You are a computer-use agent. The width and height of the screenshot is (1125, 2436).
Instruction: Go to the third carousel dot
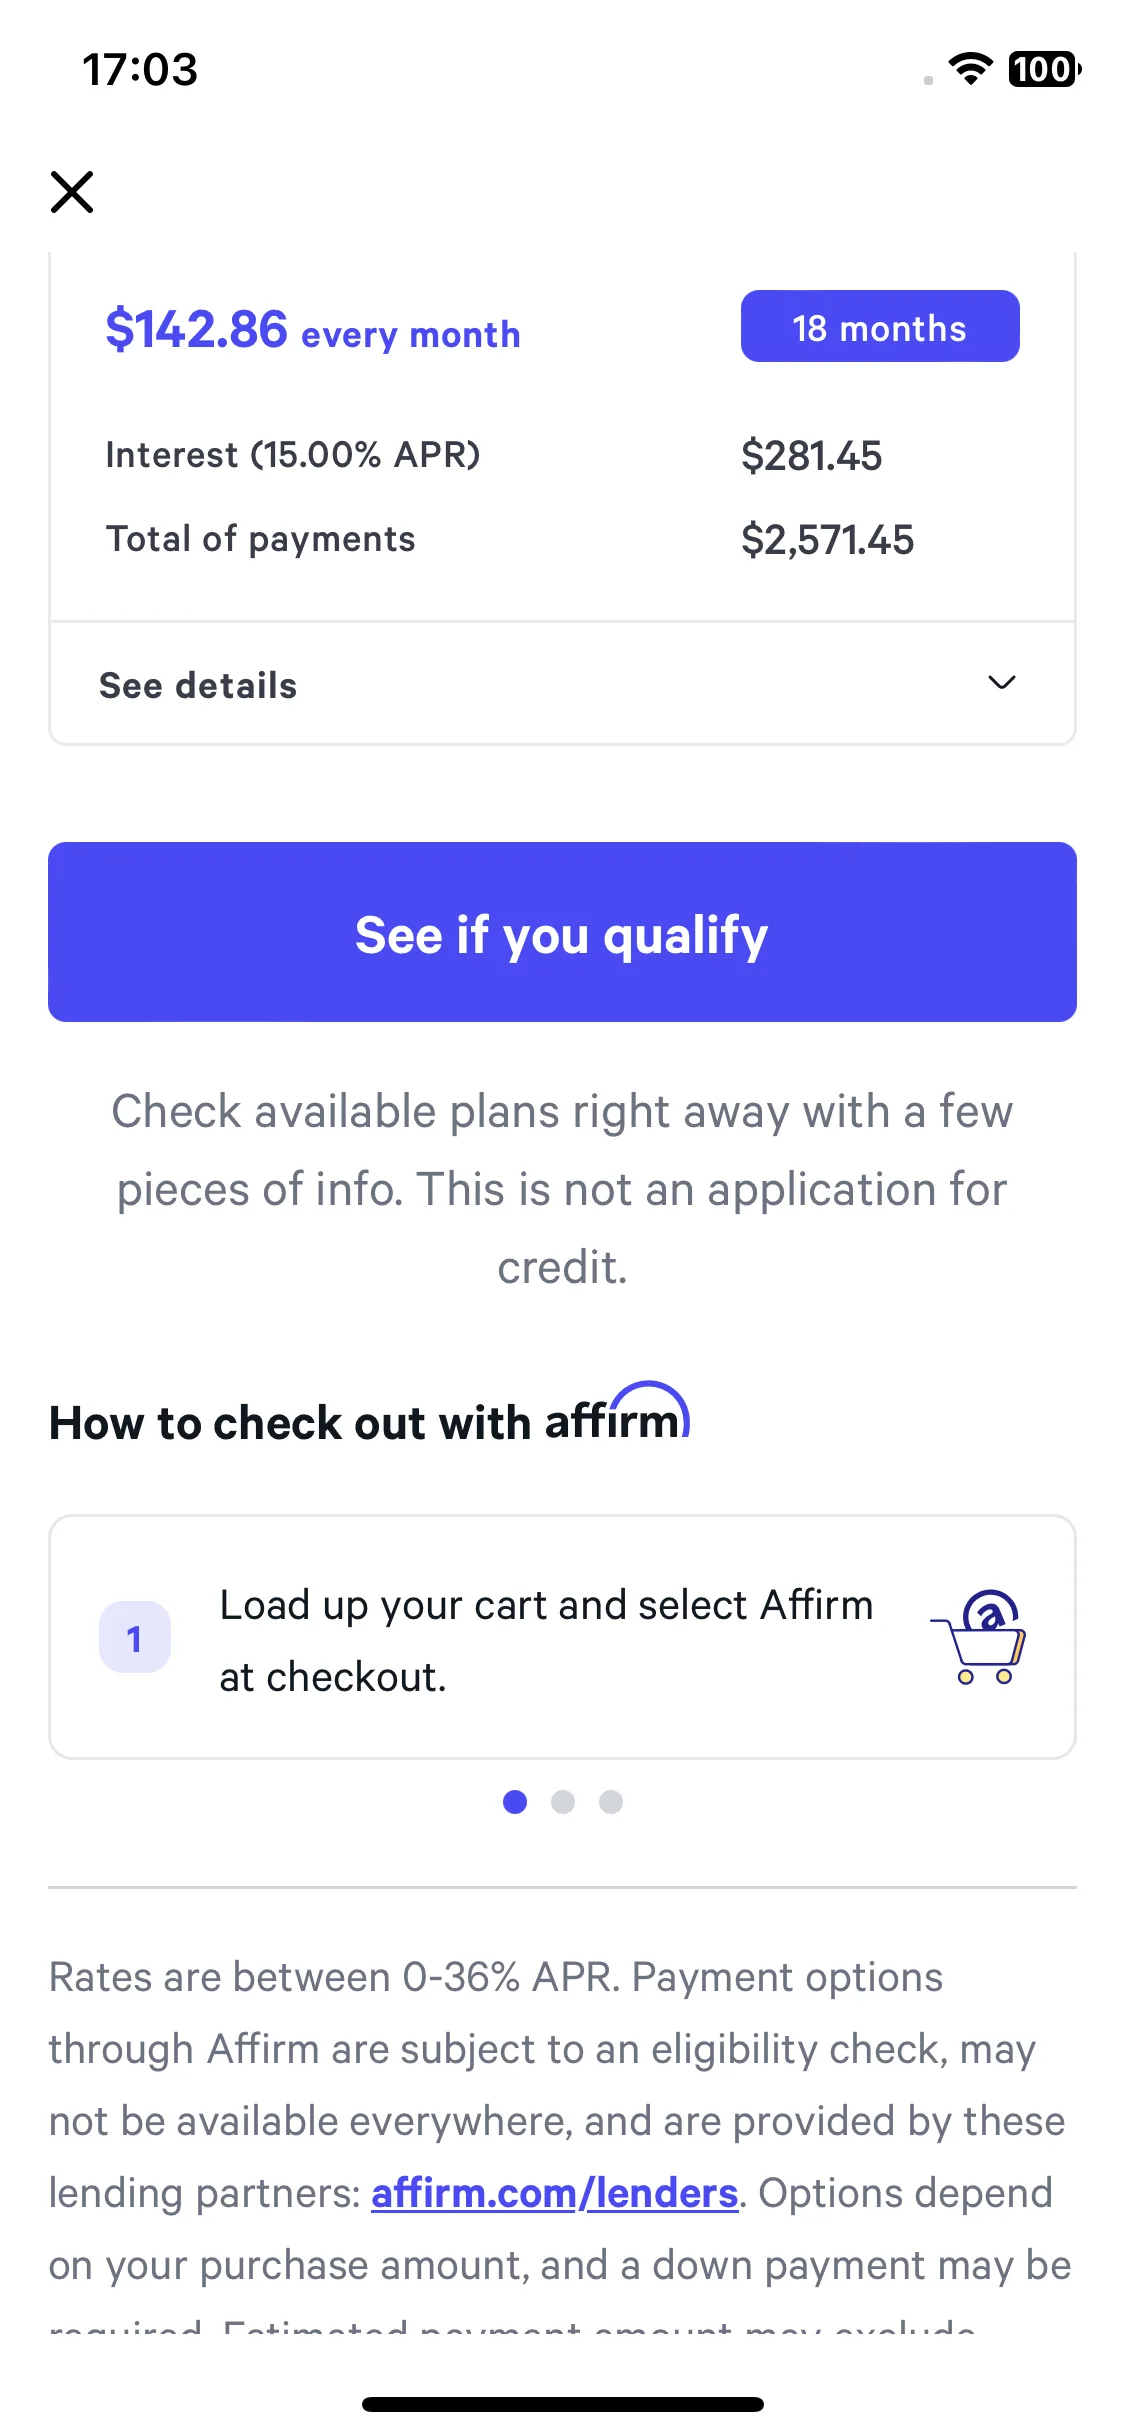click(611, 1802)
